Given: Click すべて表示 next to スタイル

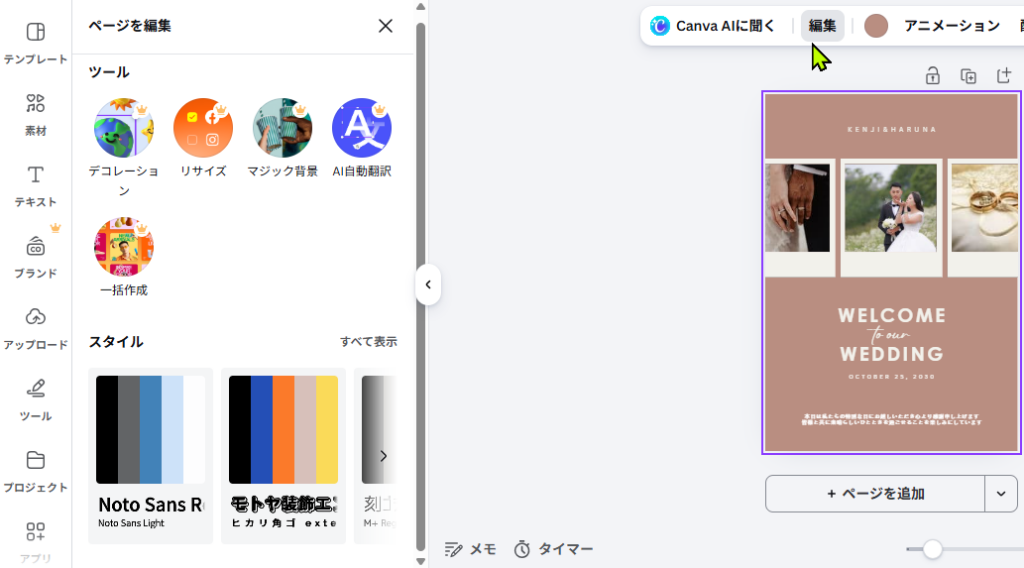Looking at the screenshot, I should 368,341.
